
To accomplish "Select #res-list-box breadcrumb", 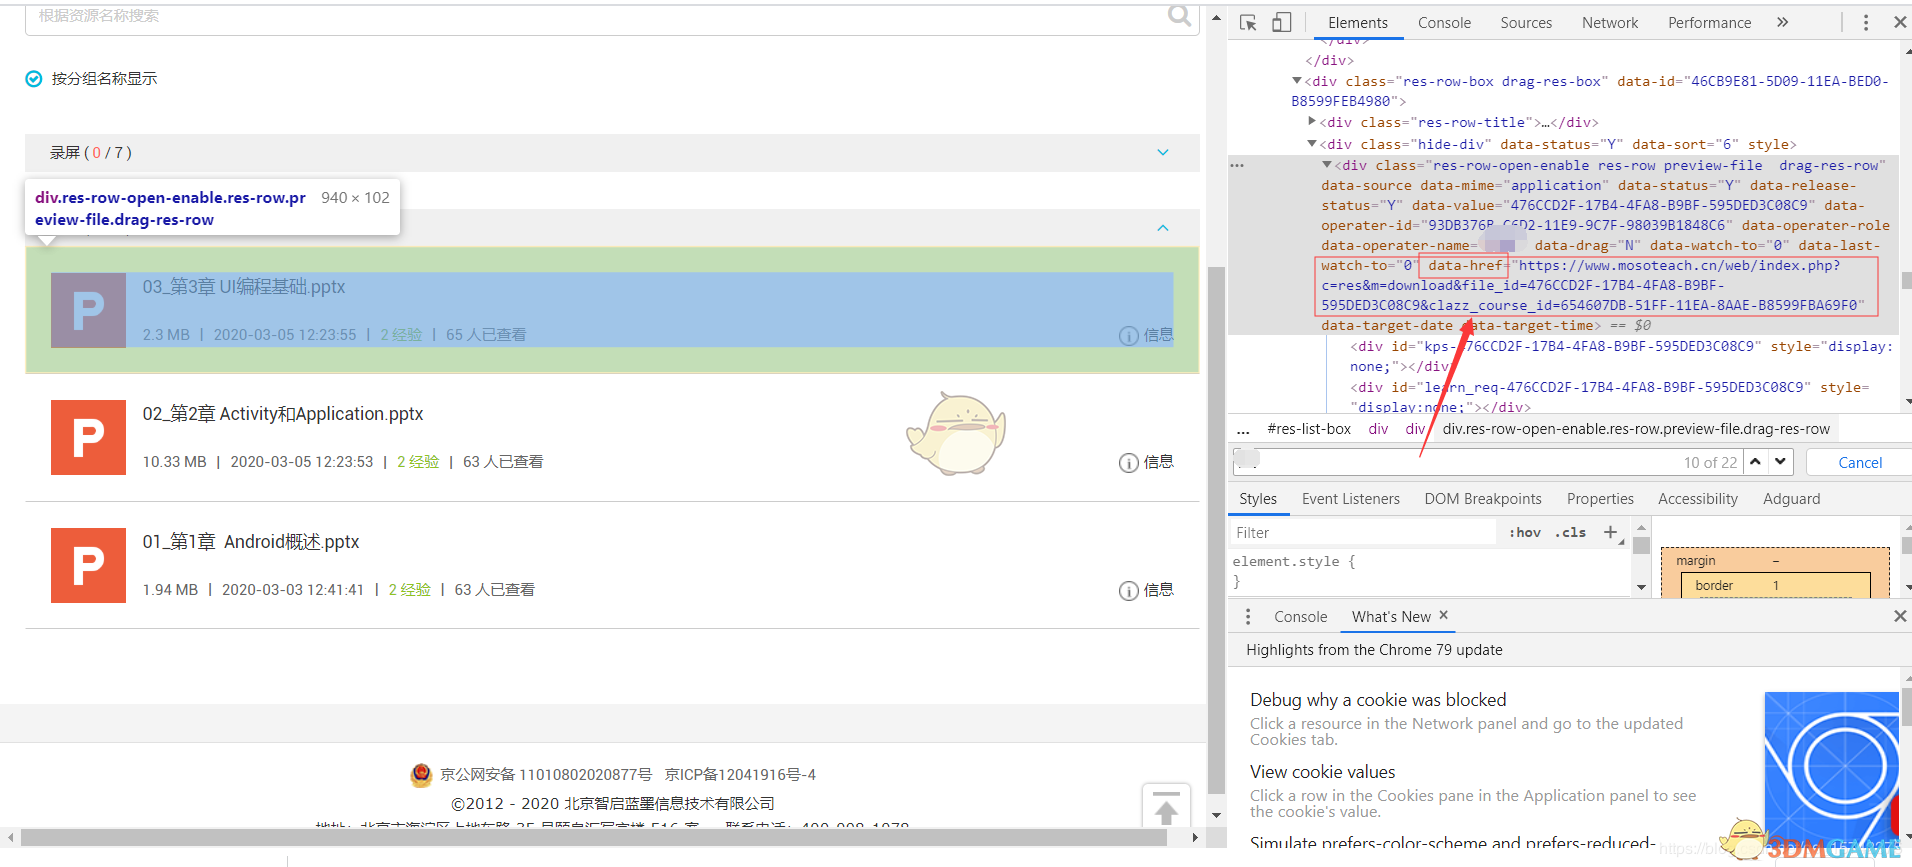I will [x=1309, y=429].
